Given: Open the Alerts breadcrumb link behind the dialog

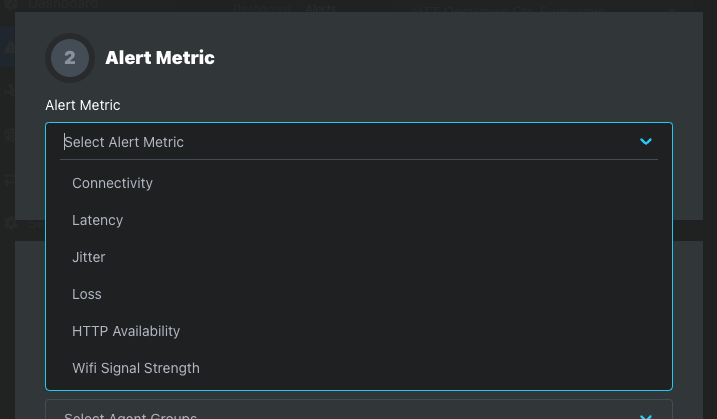Looking at the screenshot, I should [x=321, y=8].
